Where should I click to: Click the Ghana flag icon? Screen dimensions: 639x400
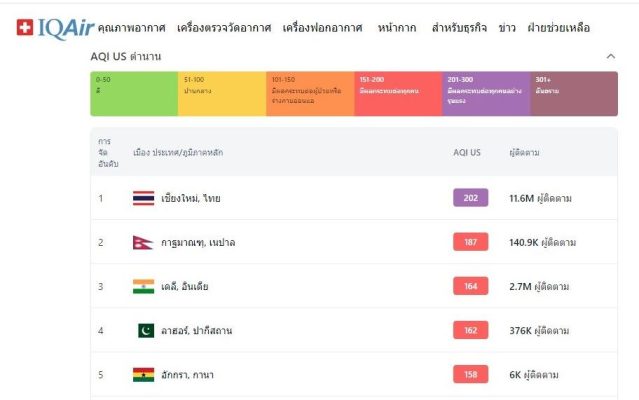tap(143, 375)
